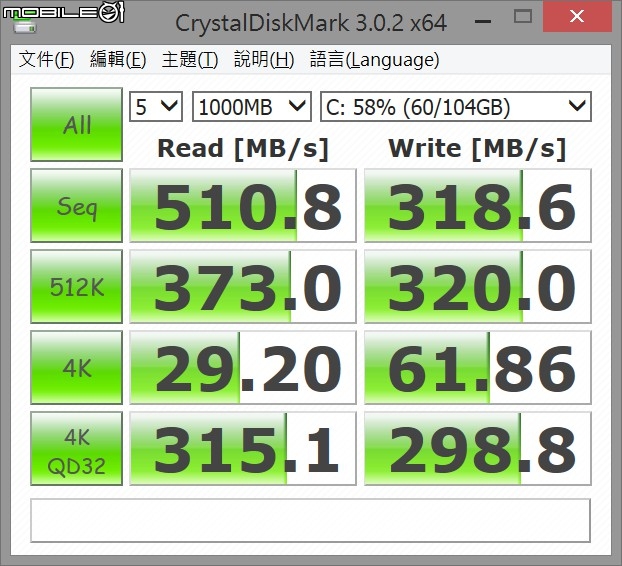
Task: Start all benchmarks with the All button
Action: coord(77,125)
